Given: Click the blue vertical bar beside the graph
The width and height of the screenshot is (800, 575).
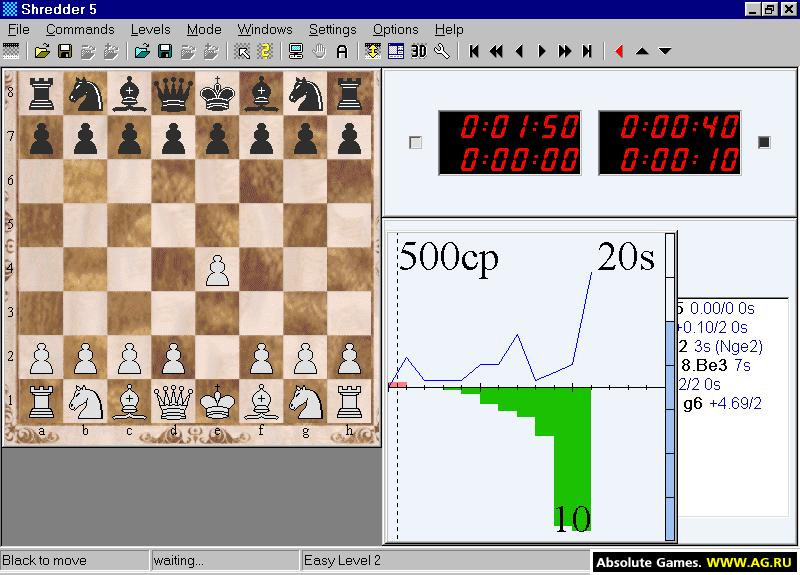Looking at the screenshot, I should [x=670, y=431].
